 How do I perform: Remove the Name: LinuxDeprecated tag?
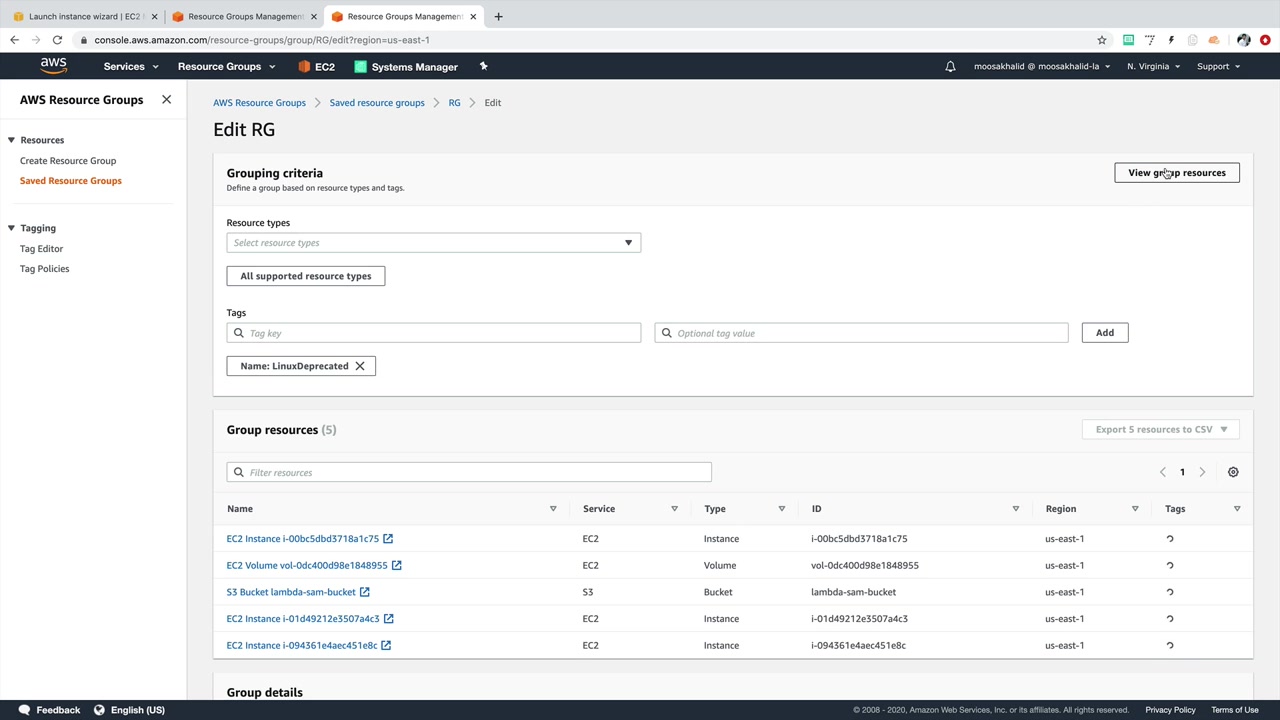tap(360, 366)
